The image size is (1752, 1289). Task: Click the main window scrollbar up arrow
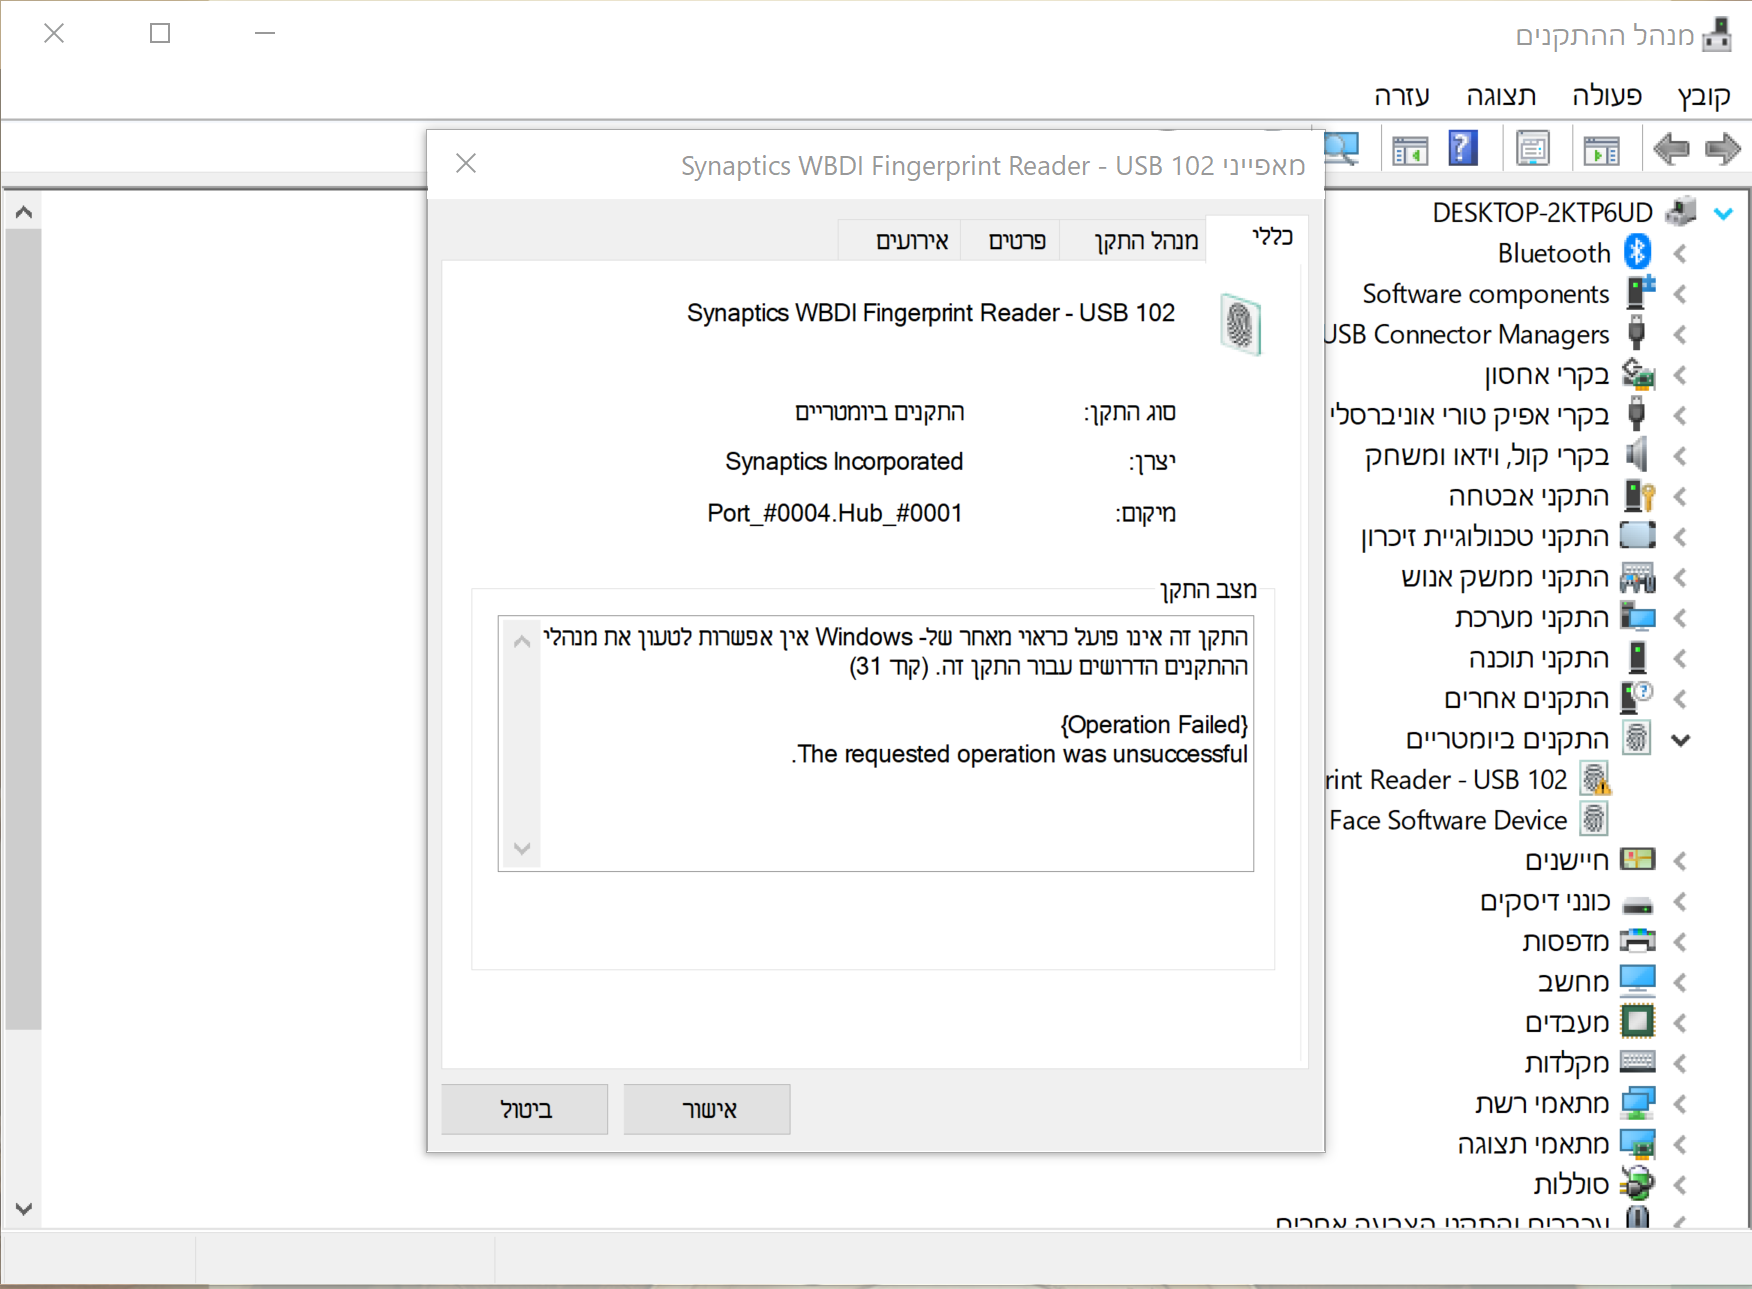(x=24, y=212)
